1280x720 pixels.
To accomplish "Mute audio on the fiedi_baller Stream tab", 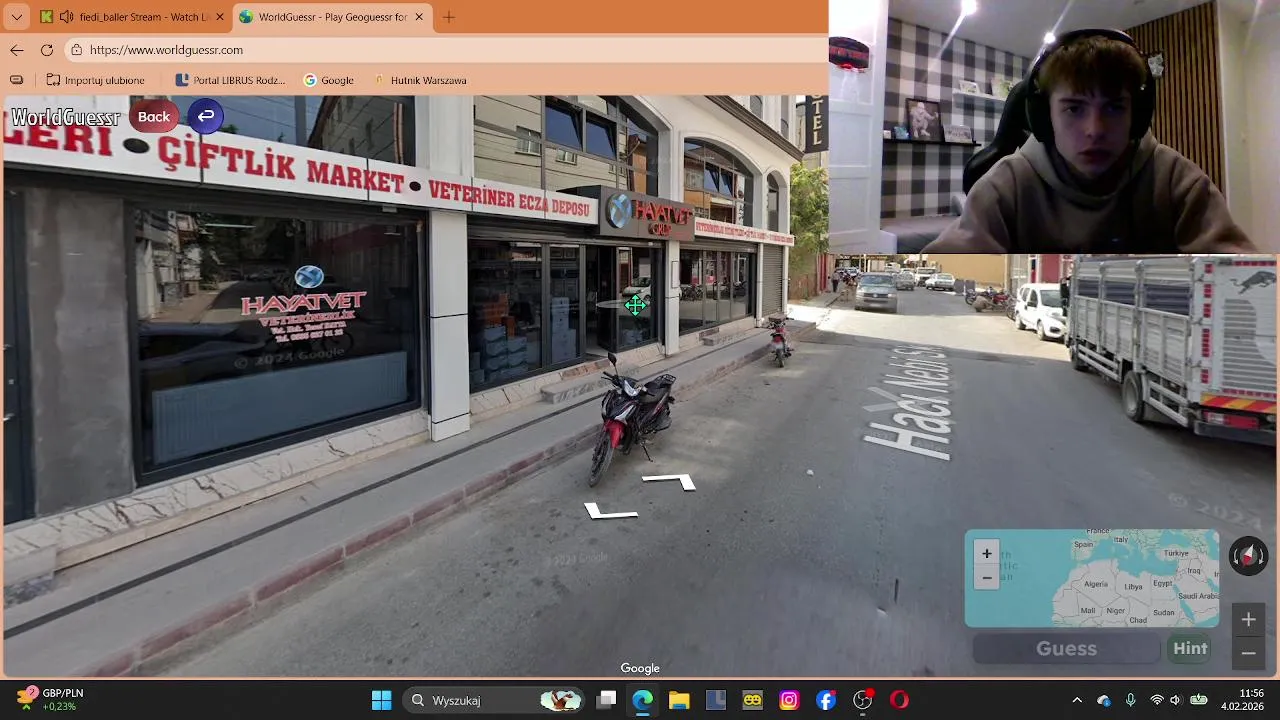I will (66, 17).
